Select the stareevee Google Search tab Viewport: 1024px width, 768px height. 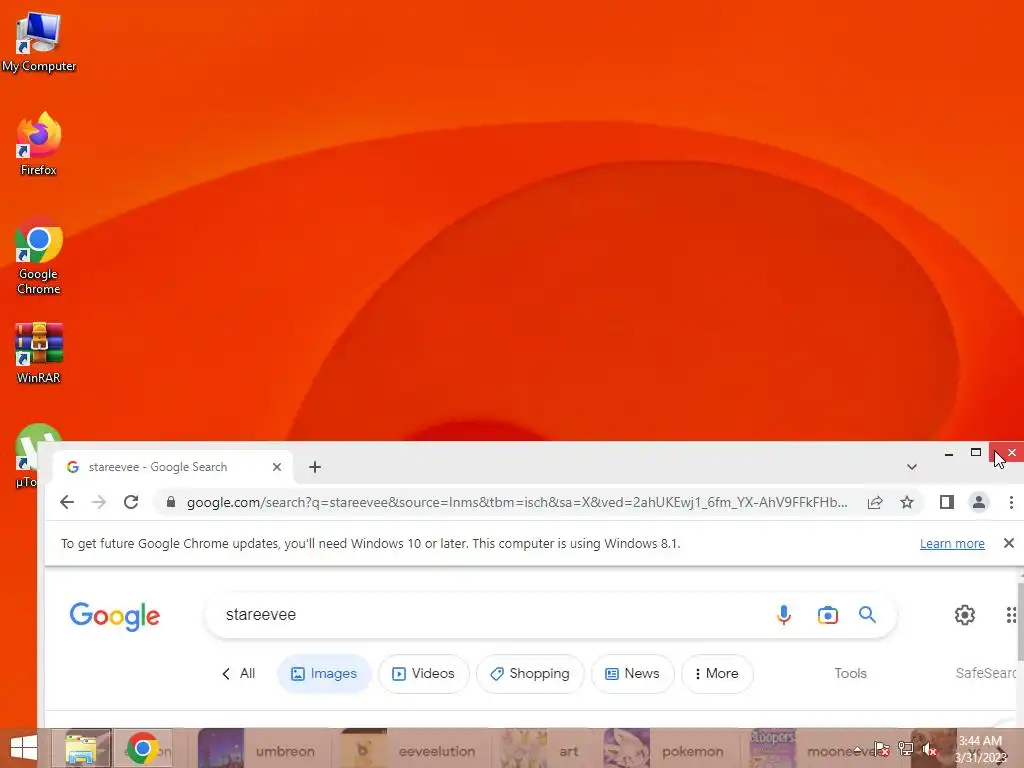pos(173,467)
